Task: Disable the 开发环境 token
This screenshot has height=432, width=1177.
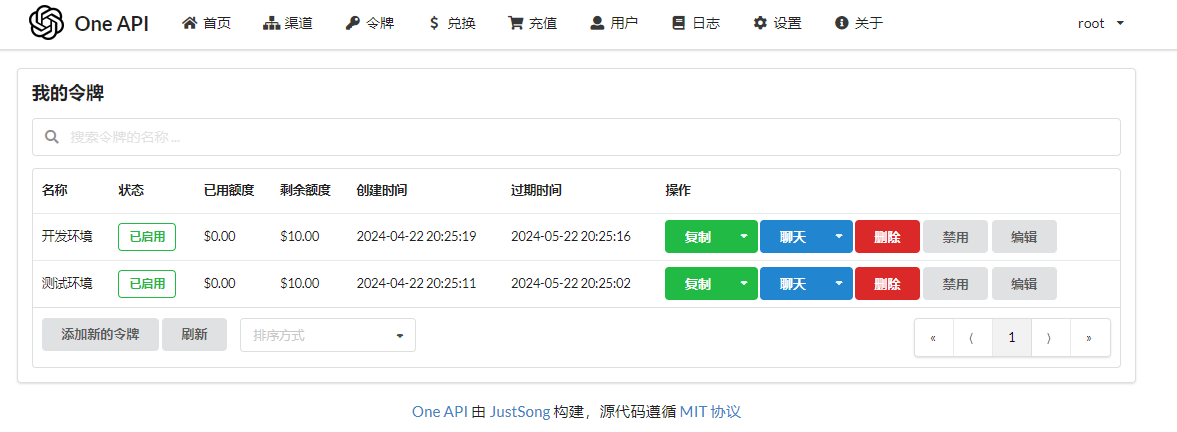Action: point(955,237)
